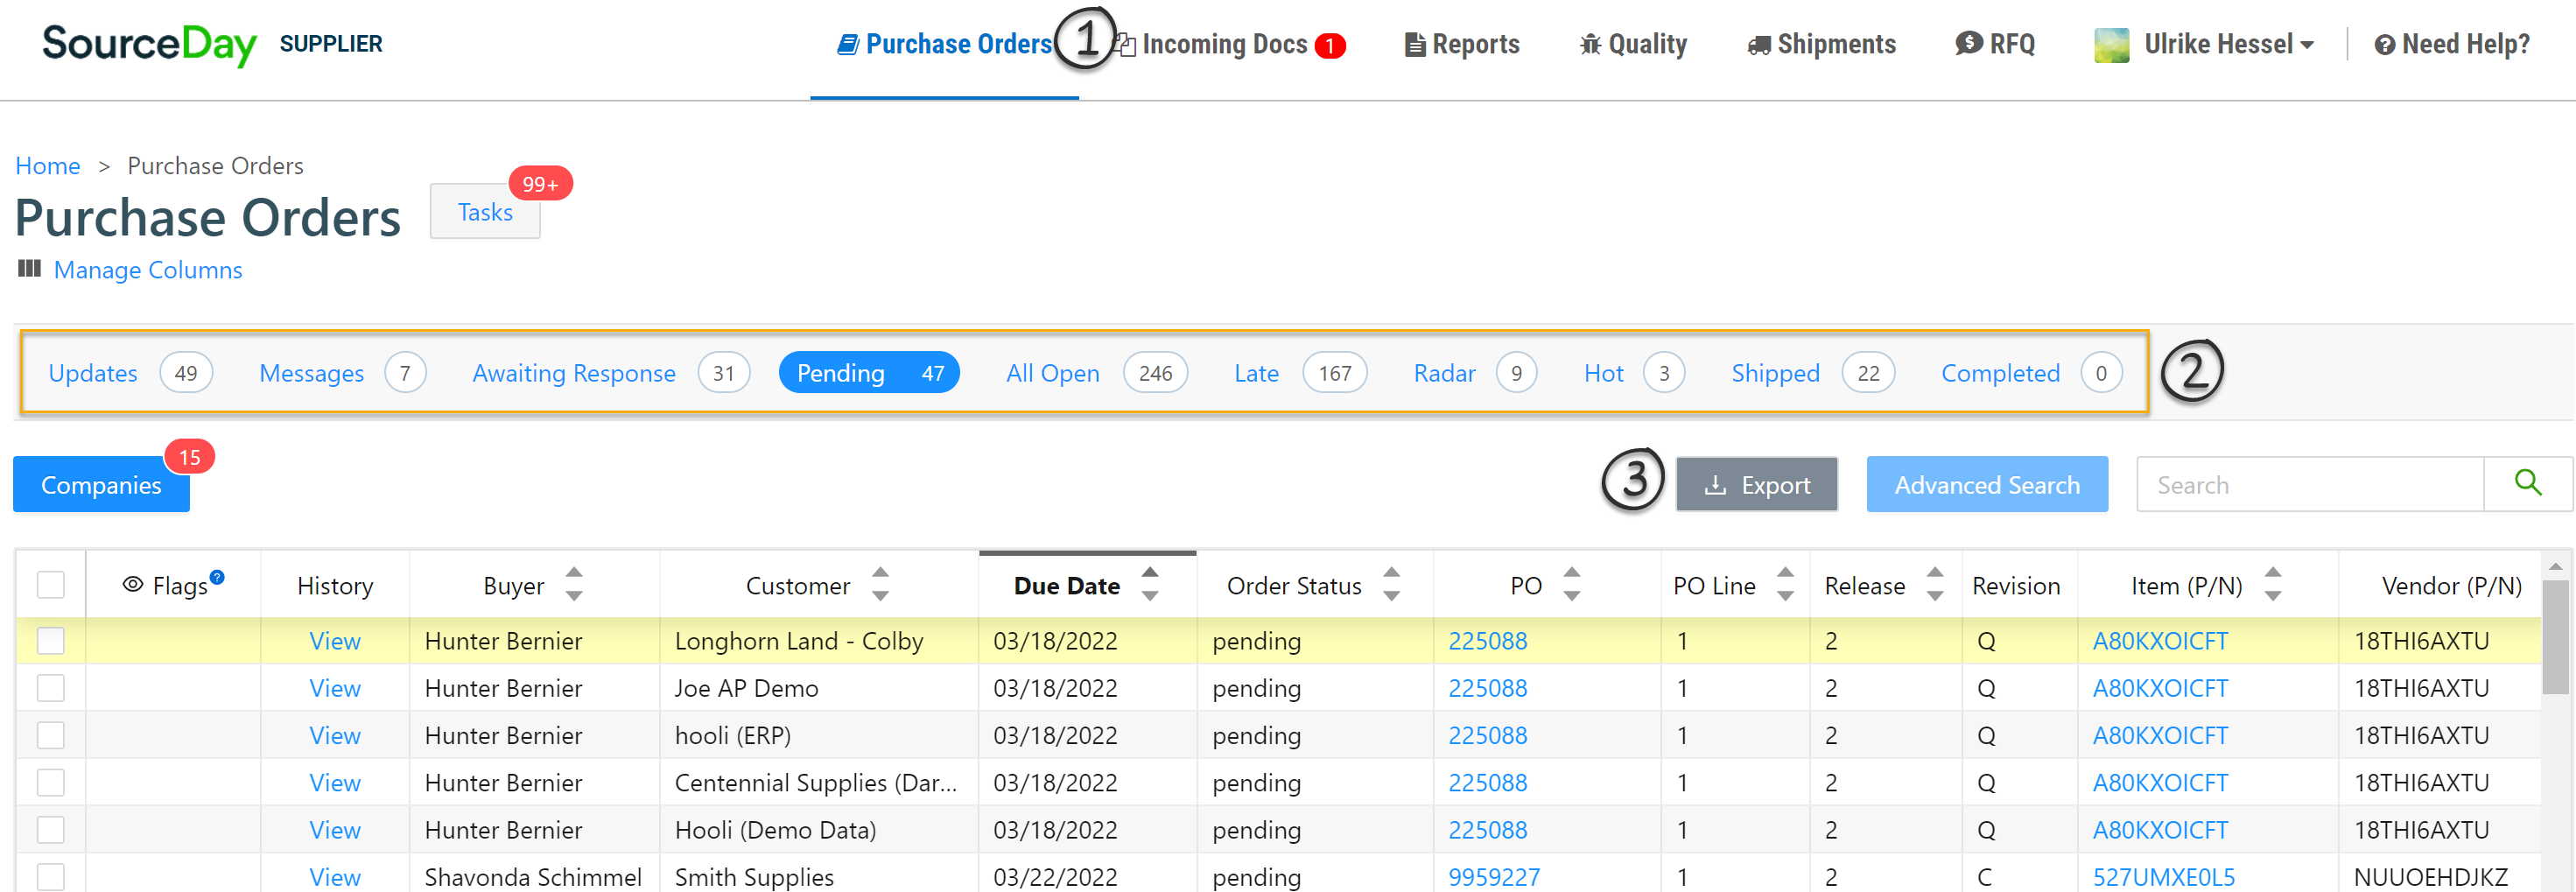Click Ulrike Hessel avatar image

click(2111, 45)
